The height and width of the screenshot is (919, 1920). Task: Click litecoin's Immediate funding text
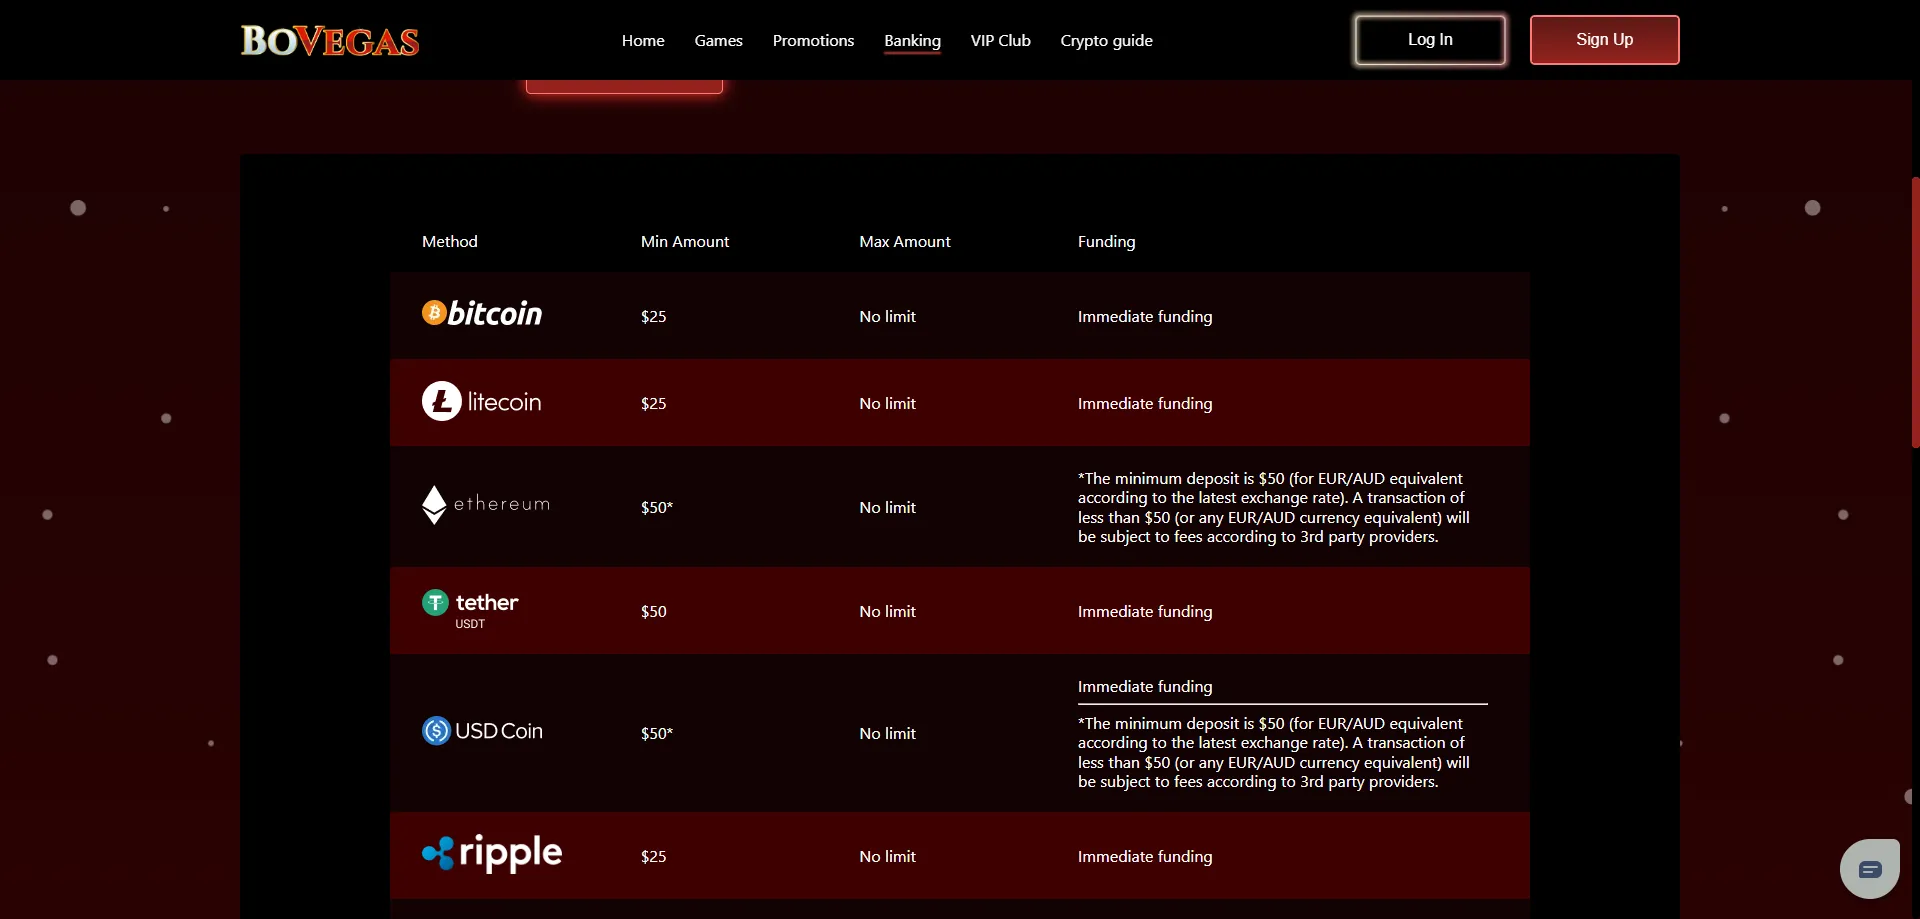pyautogui.click(x=1145, y=404)
